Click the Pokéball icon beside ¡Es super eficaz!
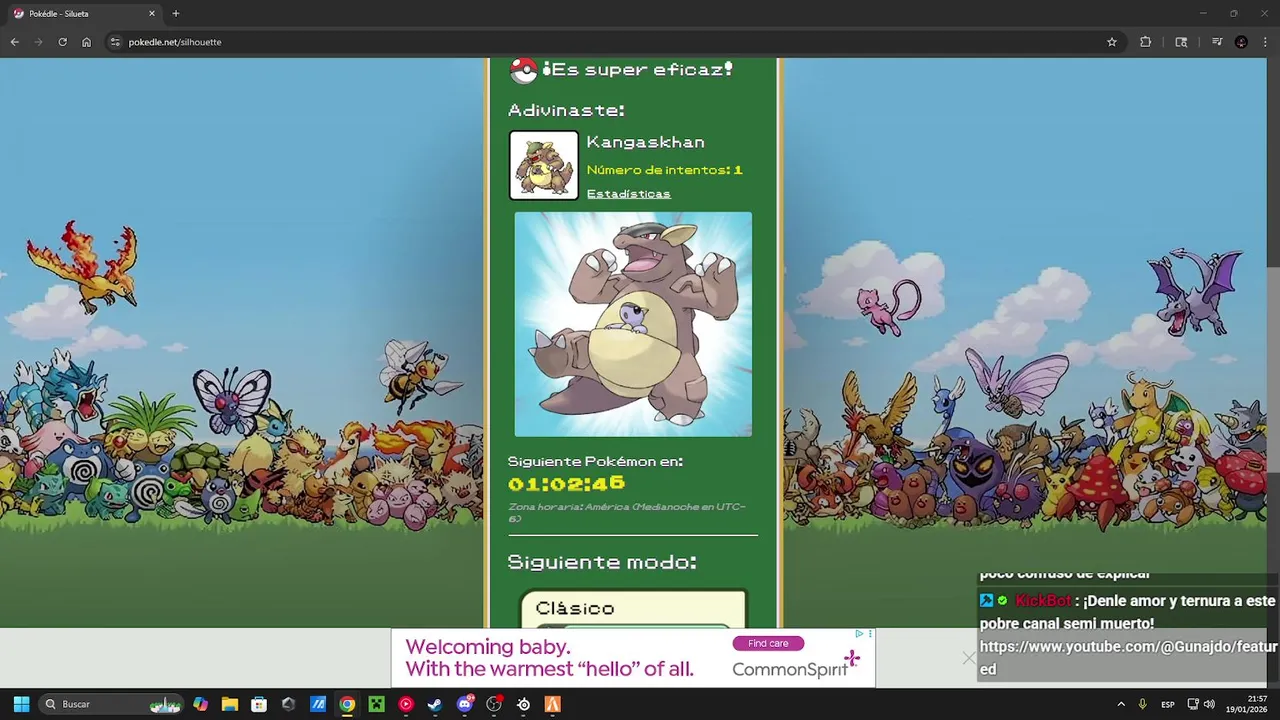Viewport: 1280px width, 720px height. pos(523,70)
